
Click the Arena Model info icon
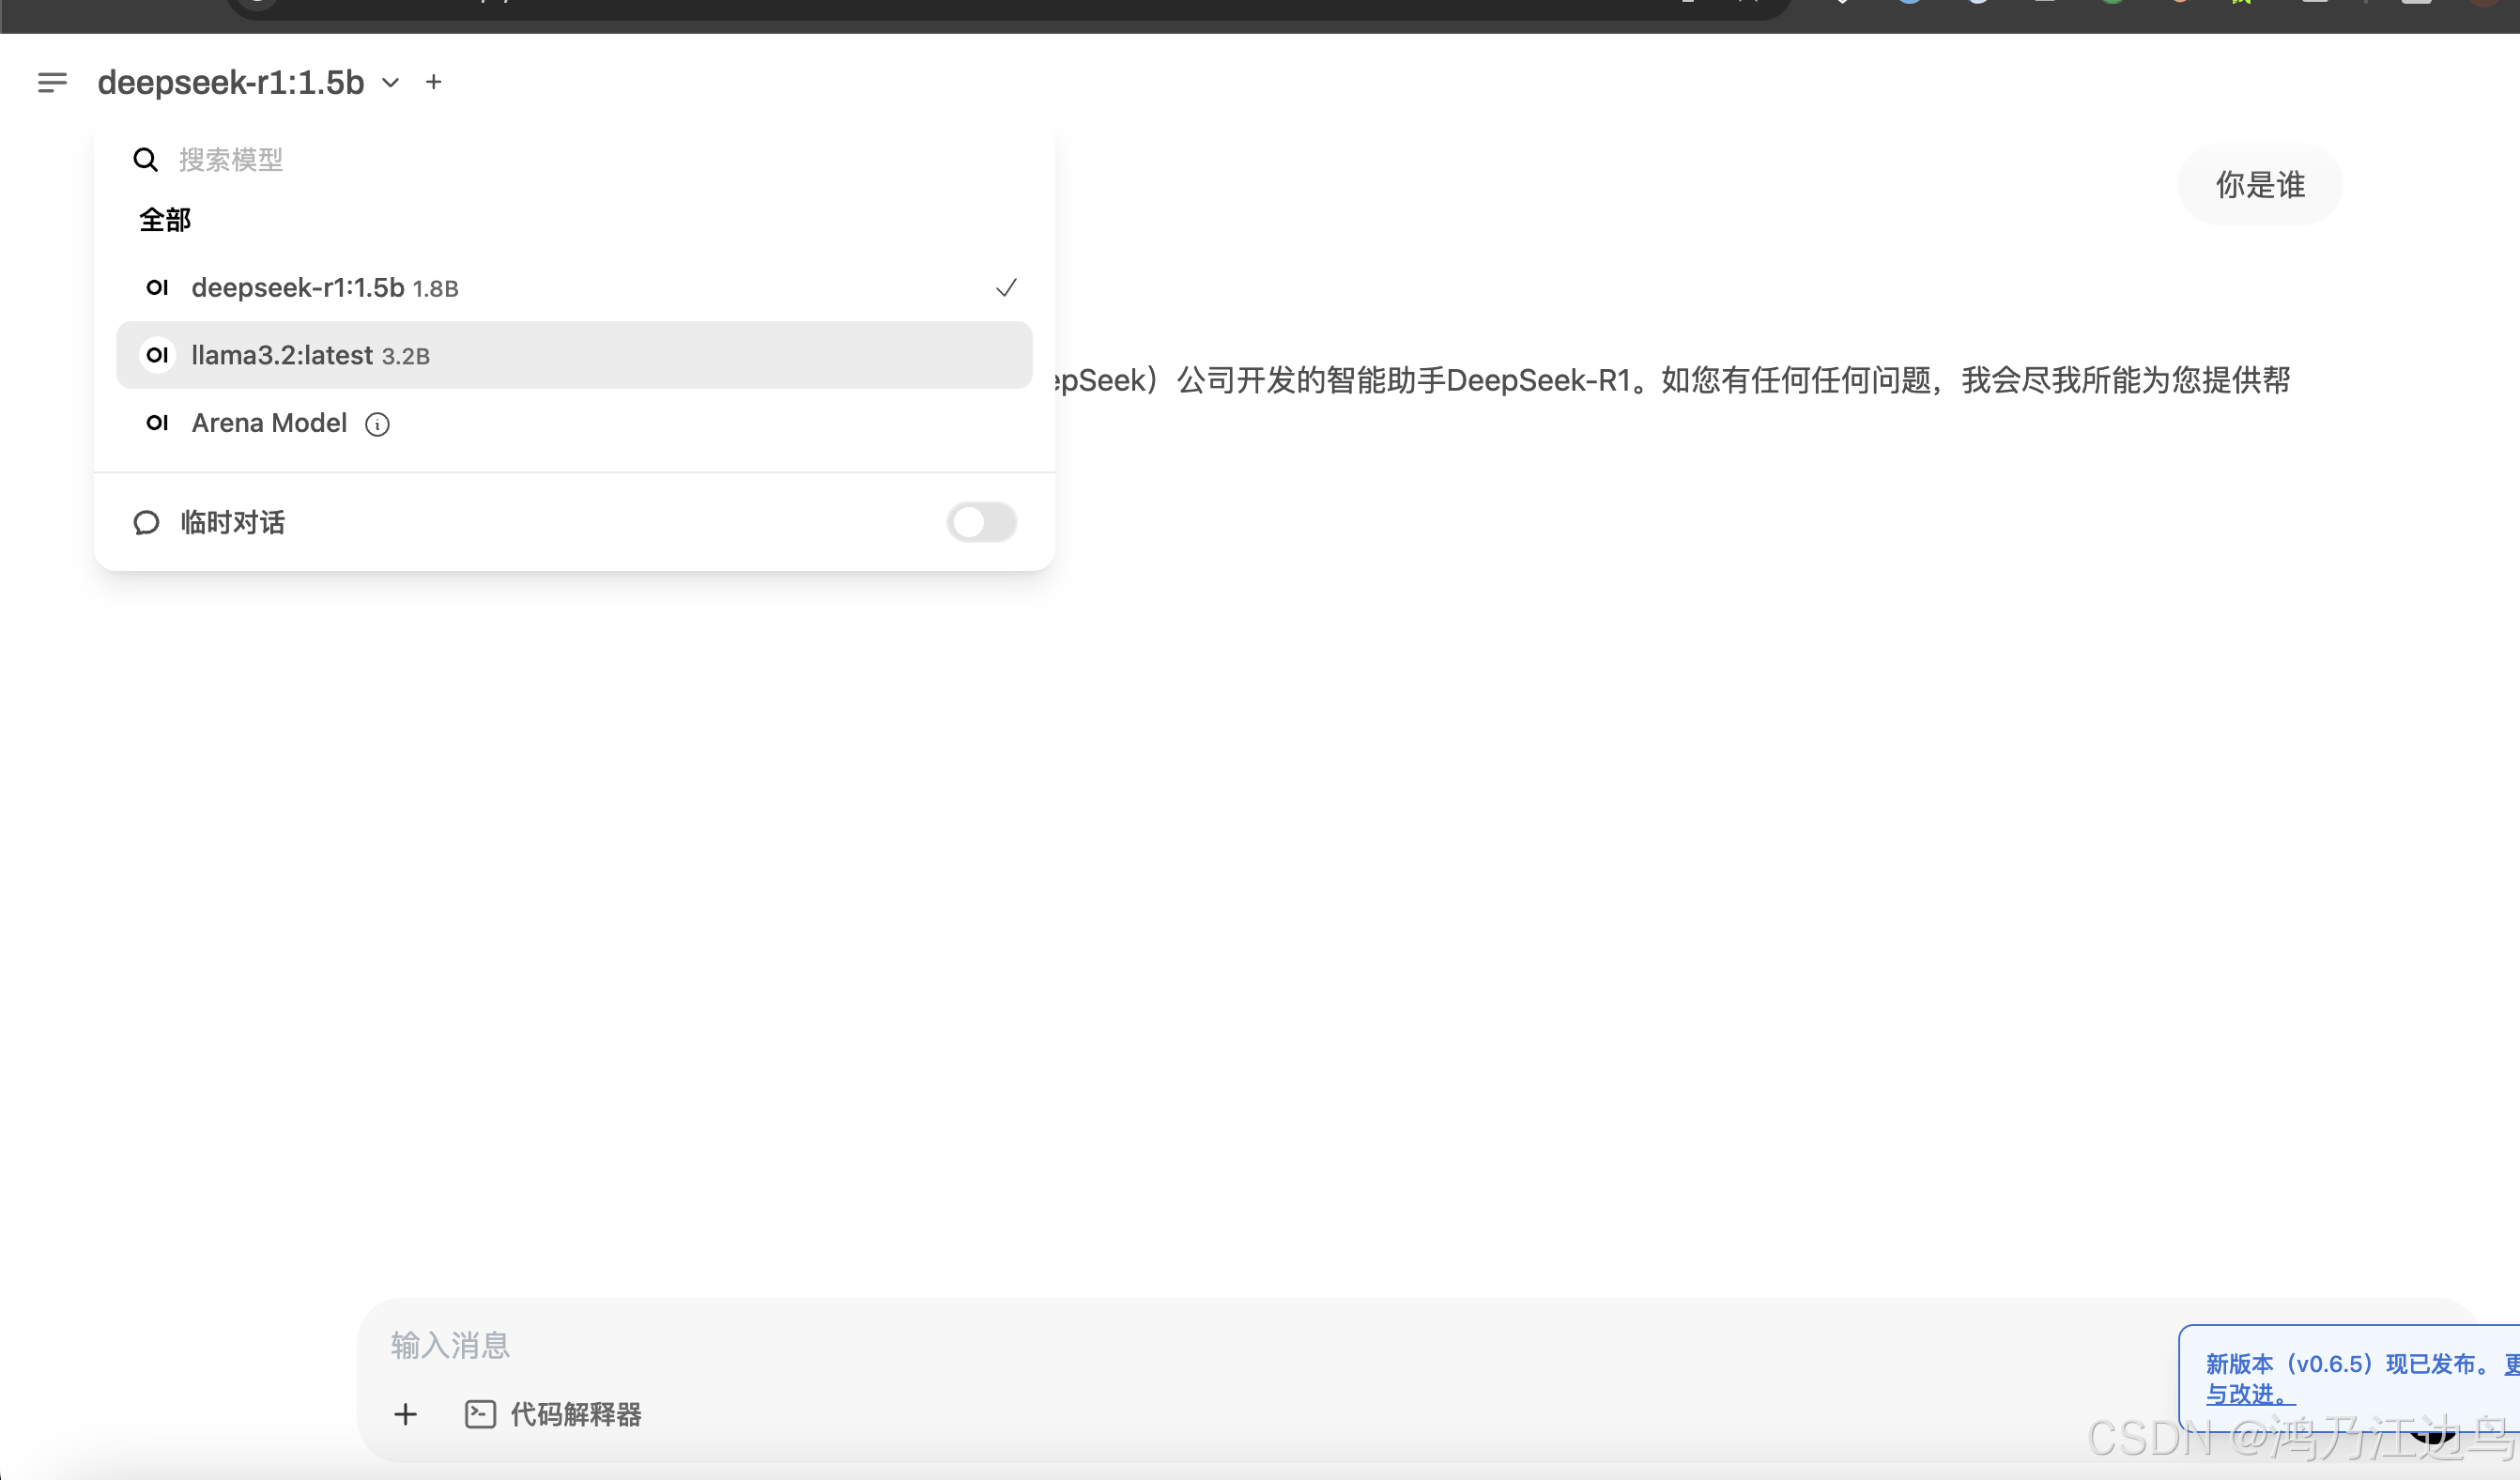coord(377,425)
